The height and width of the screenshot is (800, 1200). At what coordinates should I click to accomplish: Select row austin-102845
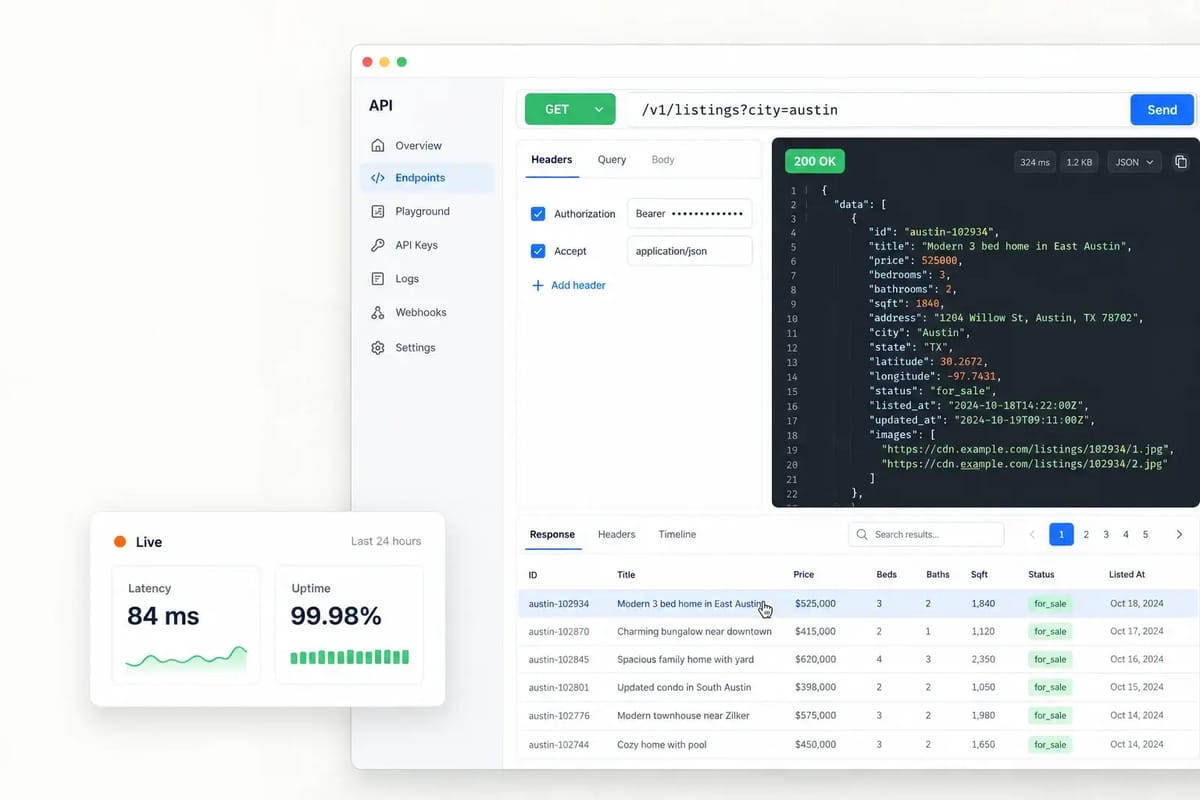(858, 659)
